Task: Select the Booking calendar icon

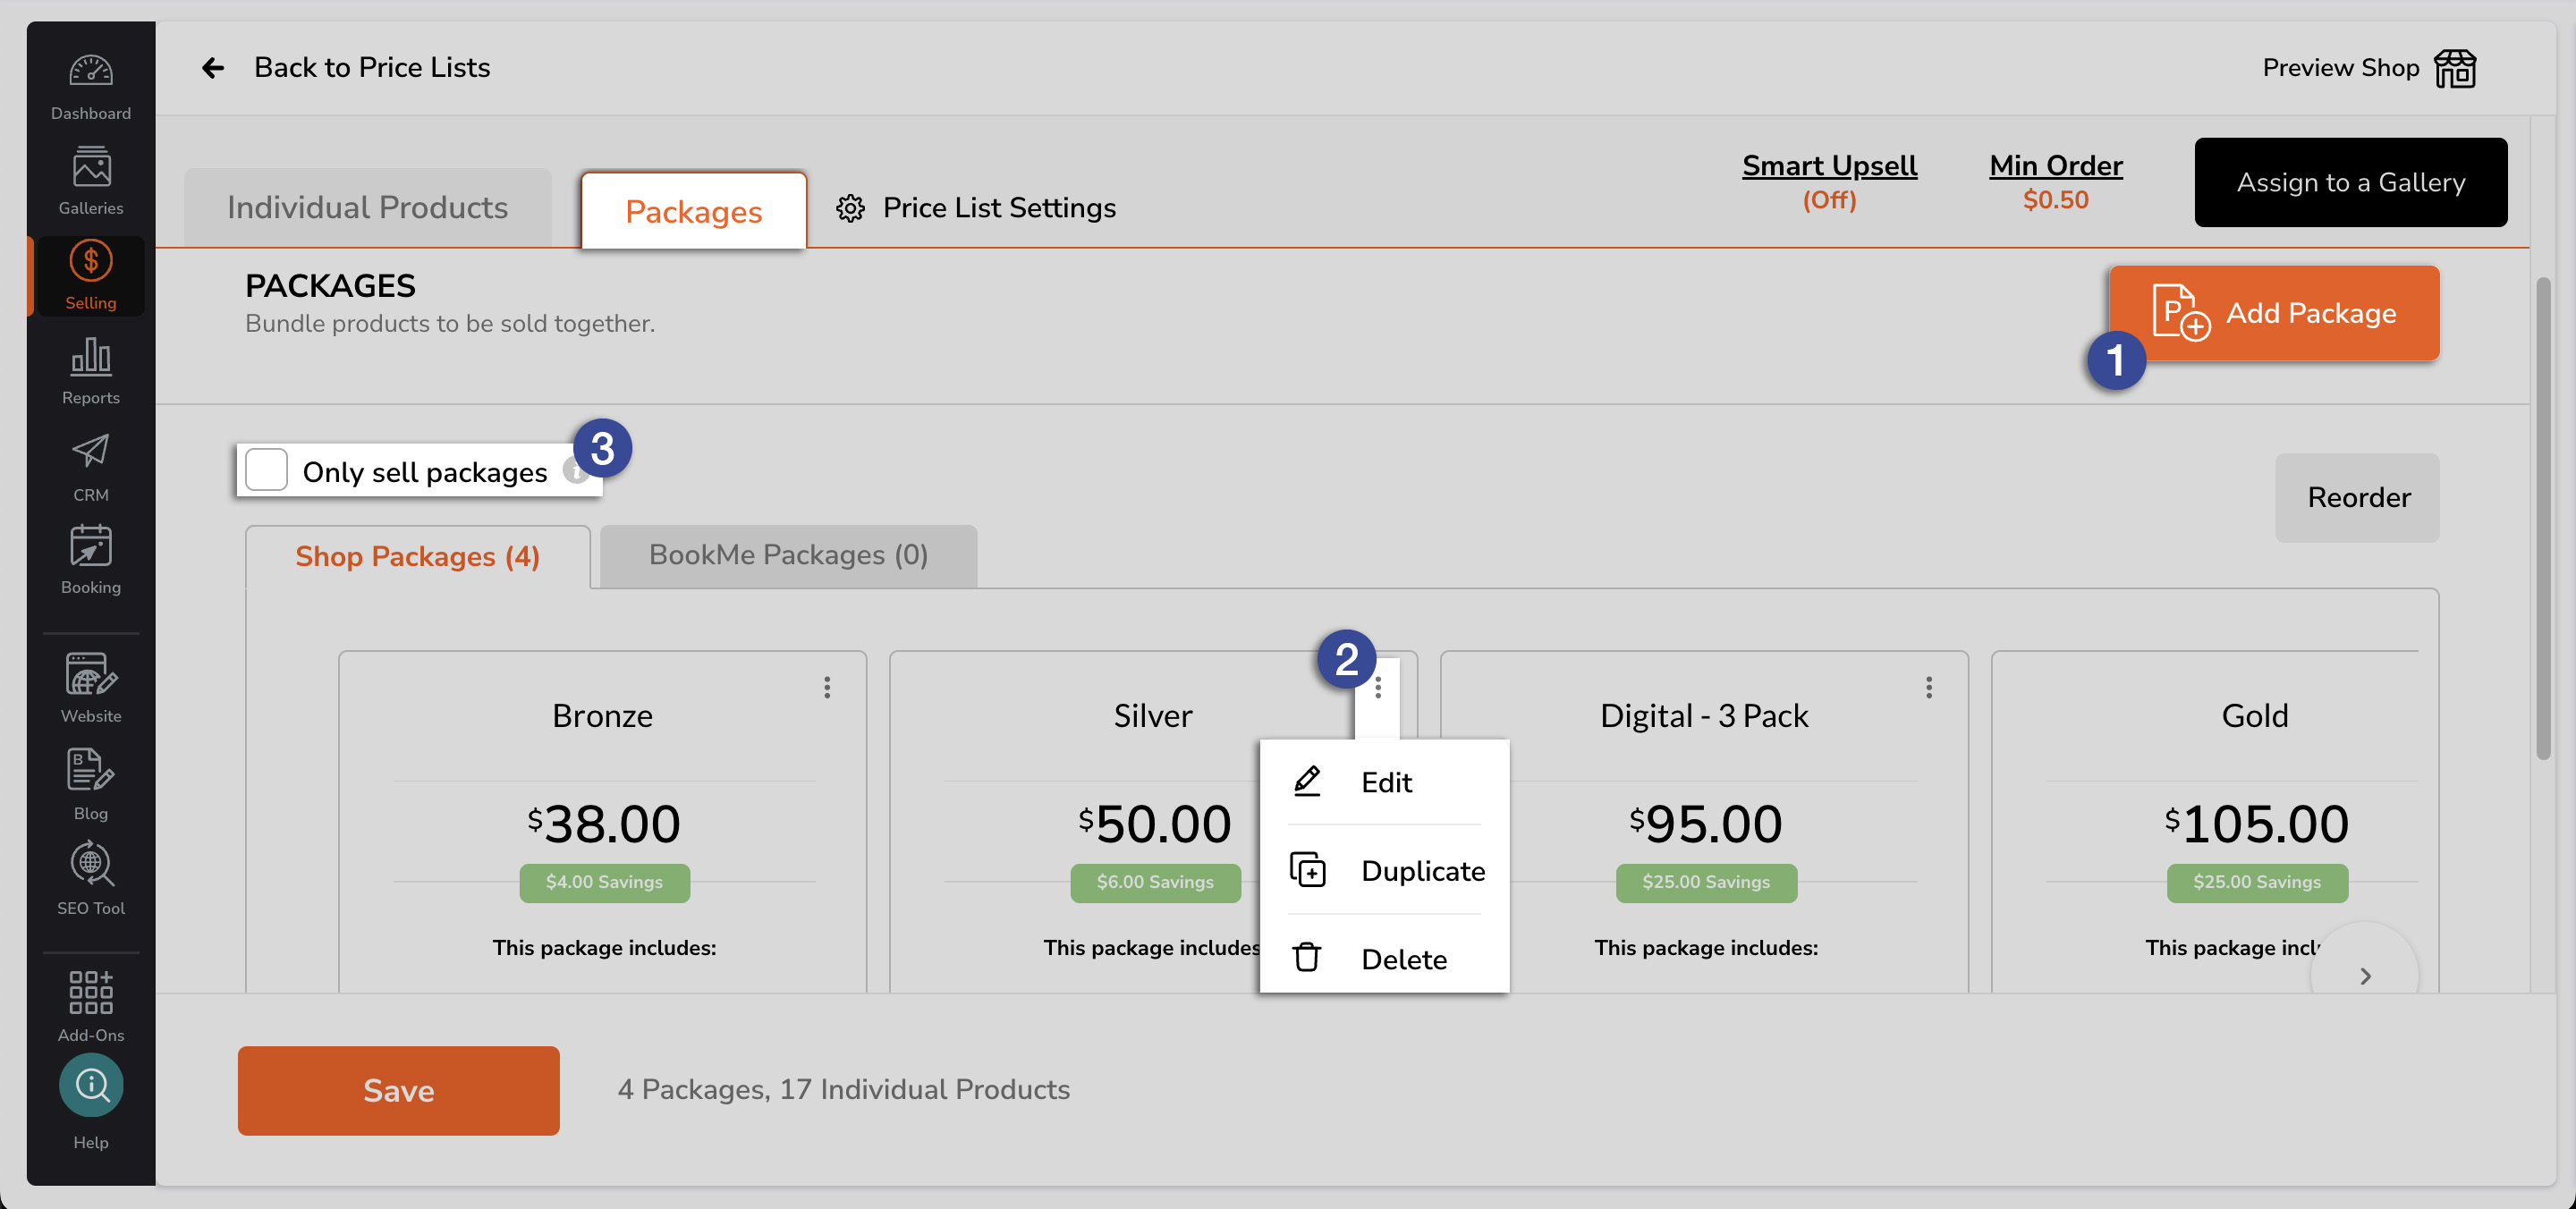Action: click(90, 548)
